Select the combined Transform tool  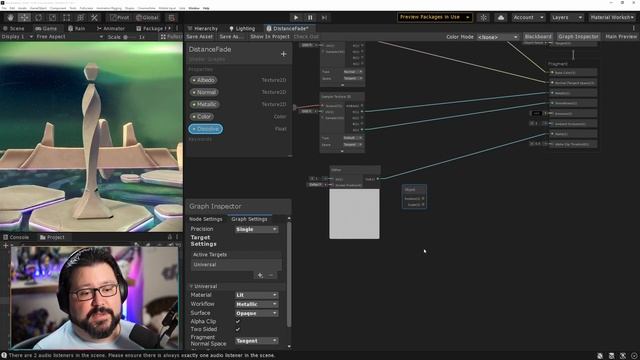[80, 18]
